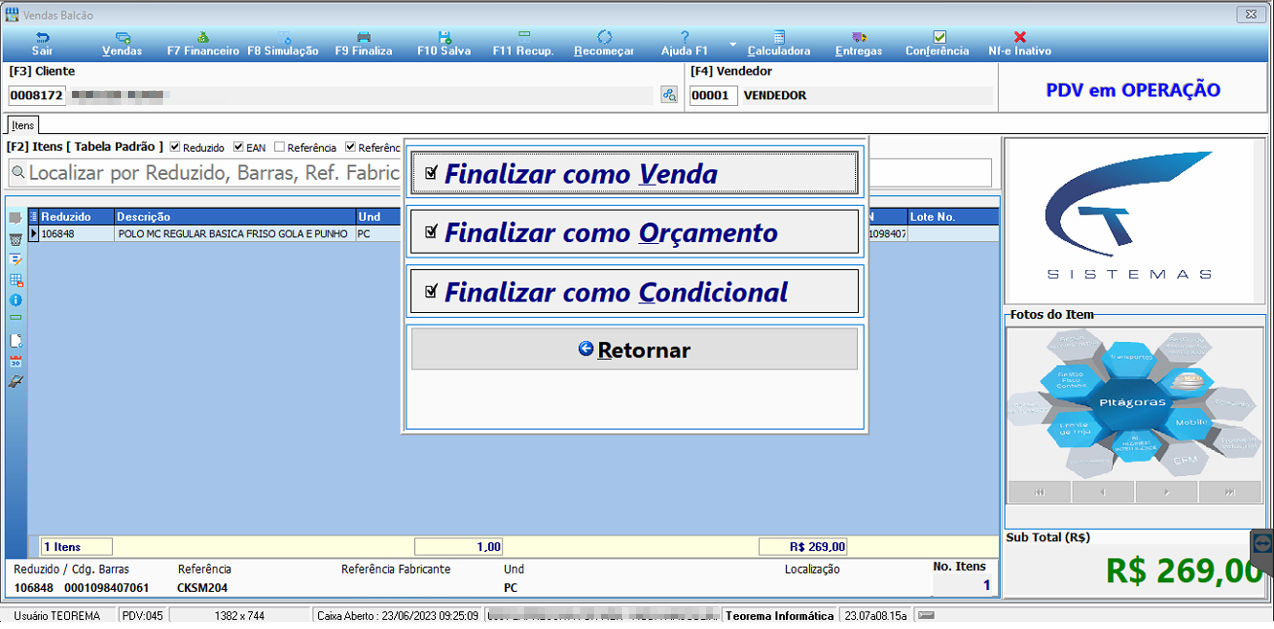This screenshot has height=629, width=1274.
Task: Select POLO MC REGULAR BASICA description cell
Action: (235, 233)
